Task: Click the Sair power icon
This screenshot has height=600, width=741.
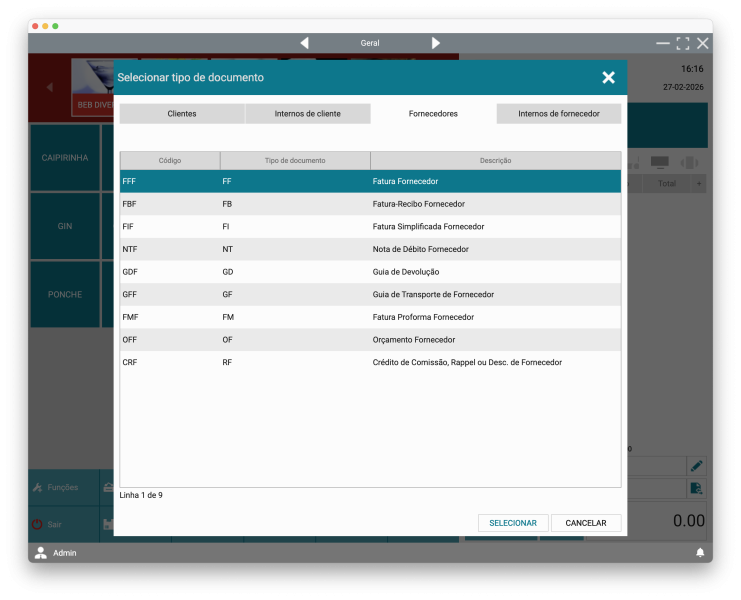Action: click(x=38, y=524)
